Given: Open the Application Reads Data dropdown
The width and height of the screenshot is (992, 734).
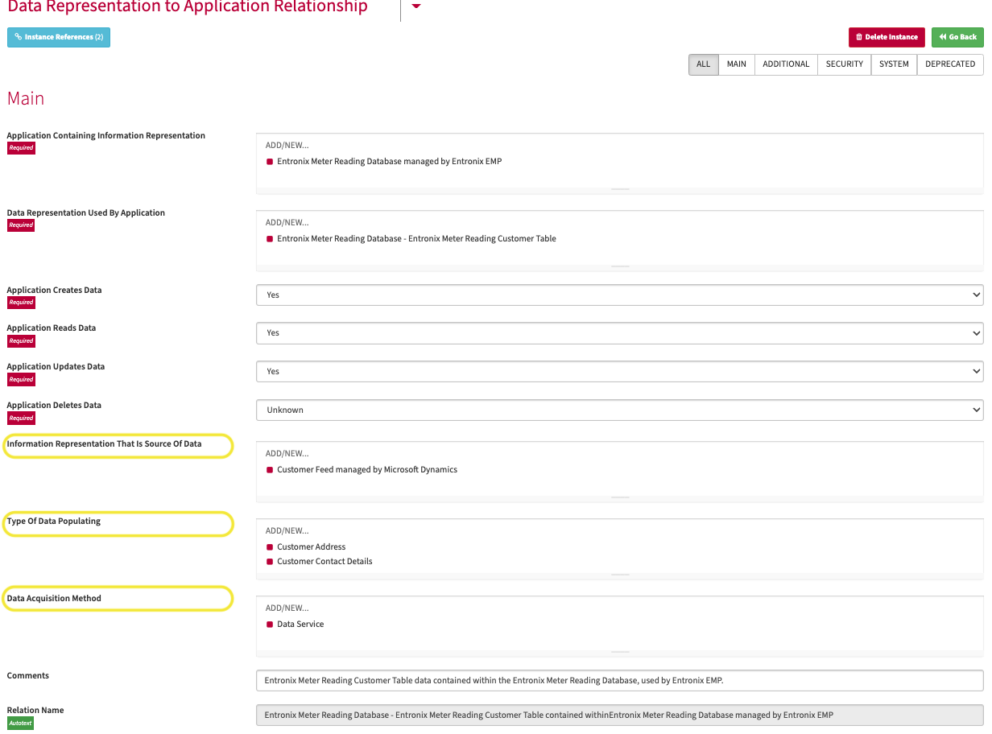Looking at the screenshot, I should pyautogui.click(x=619, y=333).
